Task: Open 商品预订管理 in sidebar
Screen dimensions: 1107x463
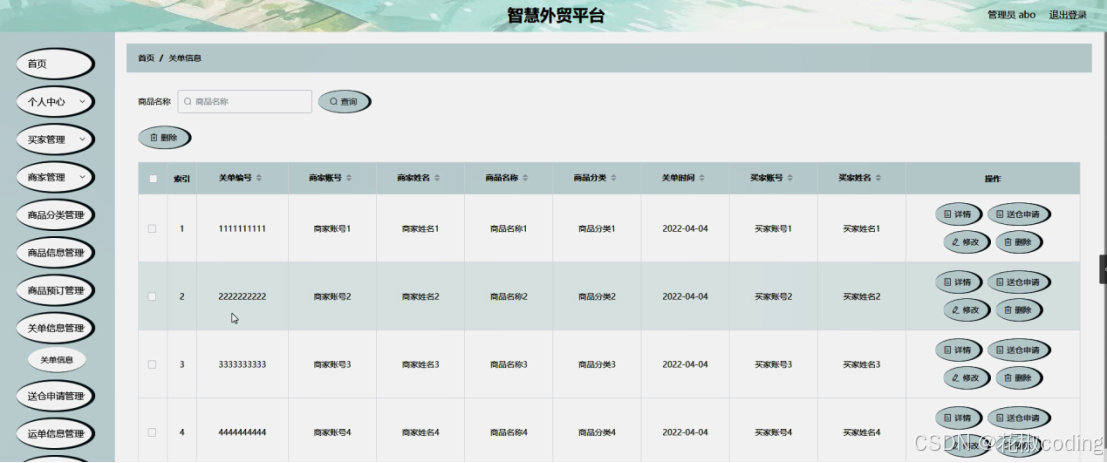Action: coord(55,291)
